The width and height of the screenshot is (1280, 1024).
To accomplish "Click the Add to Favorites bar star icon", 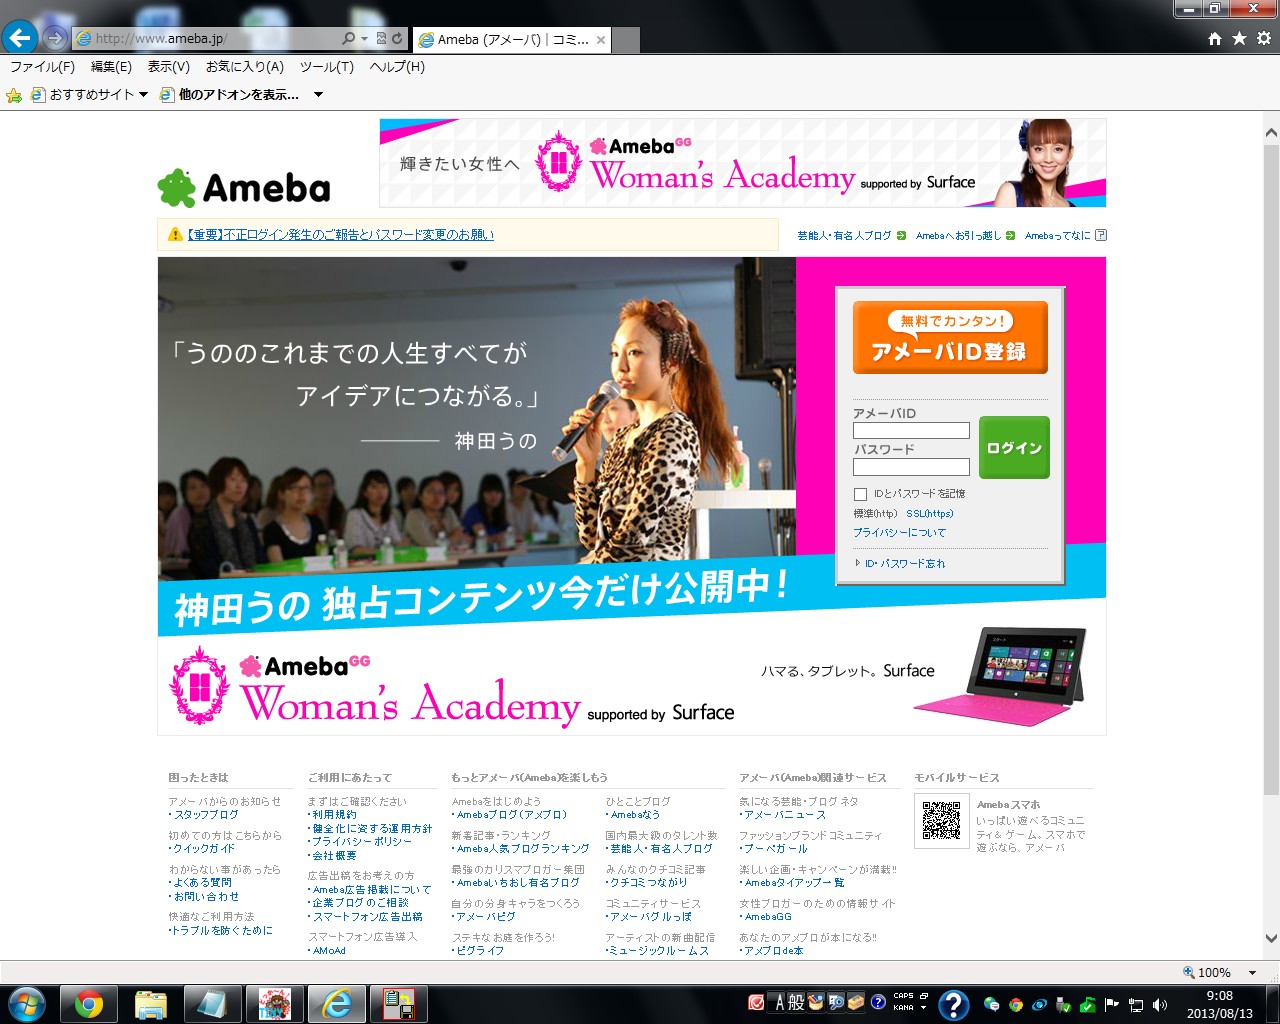I will pos(14,95).
